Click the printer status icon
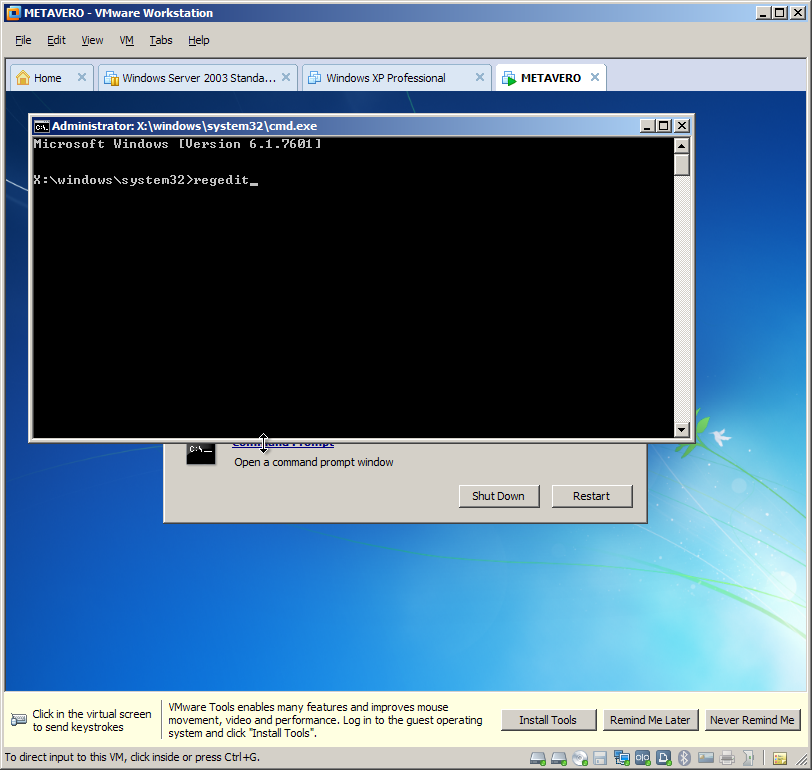The height and width of the screenshot is (770, 812). click(x=727, y=759)
